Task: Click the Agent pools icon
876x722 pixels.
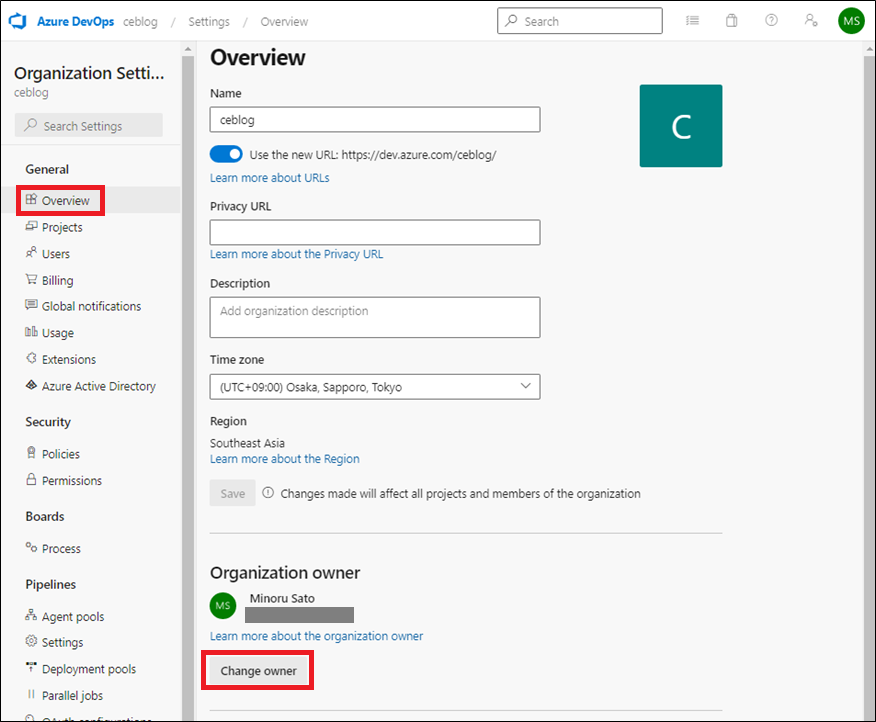Action: (31, 615)
